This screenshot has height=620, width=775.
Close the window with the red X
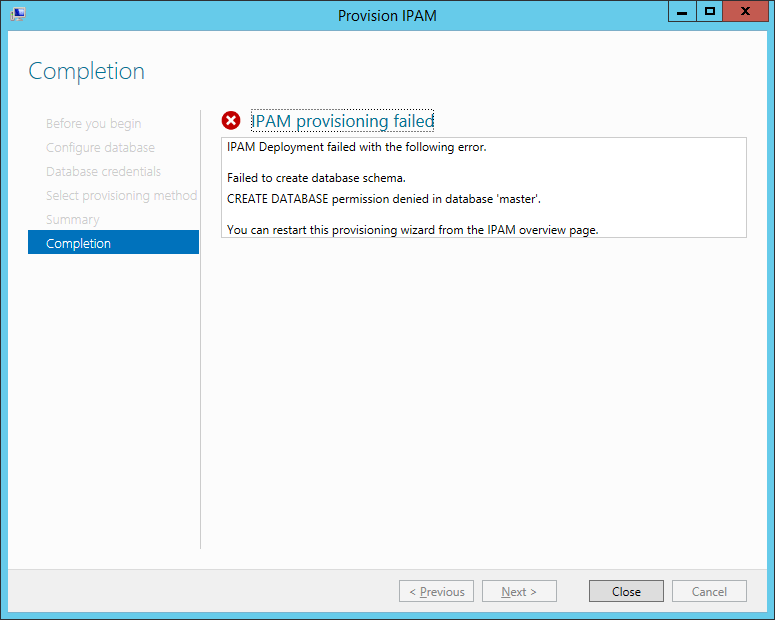tap(745, 11)
